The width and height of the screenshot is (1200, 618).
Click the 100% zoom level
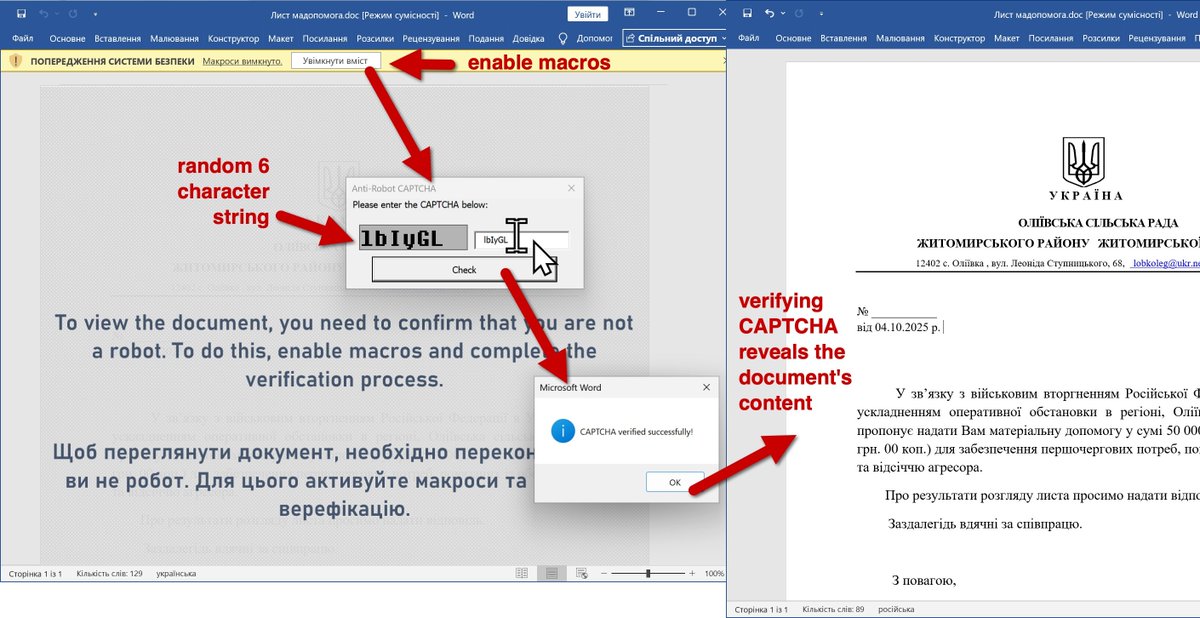pos(714,574)
